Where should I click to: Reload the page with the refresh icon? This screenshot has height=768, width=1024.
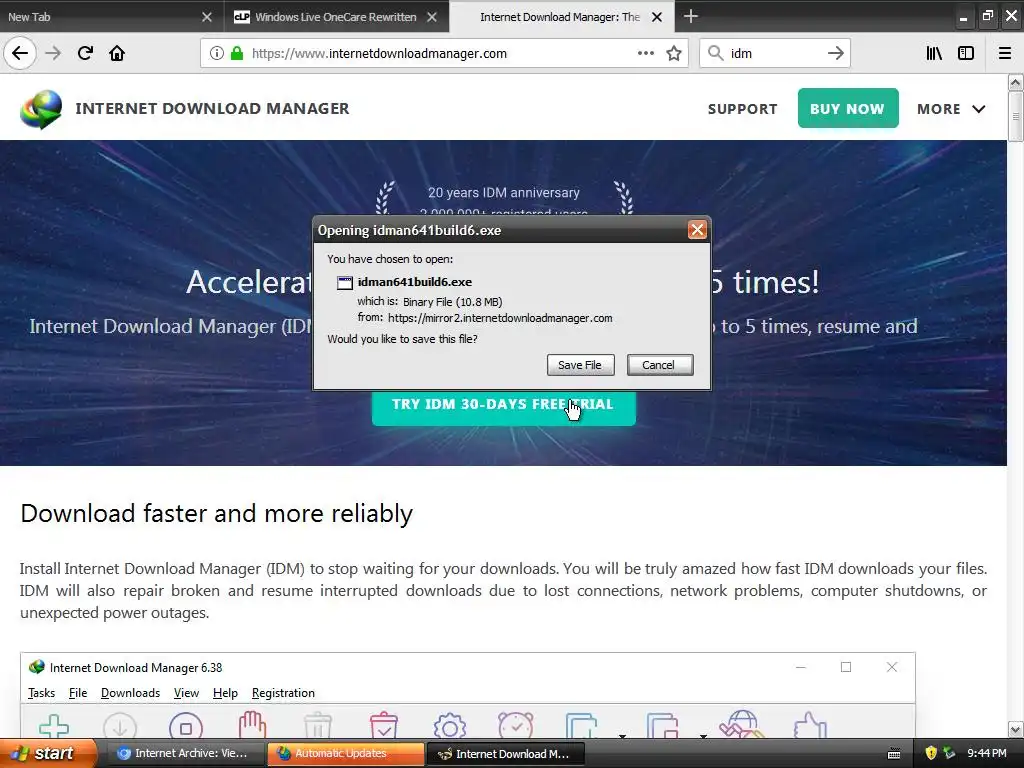pos(86,53)
